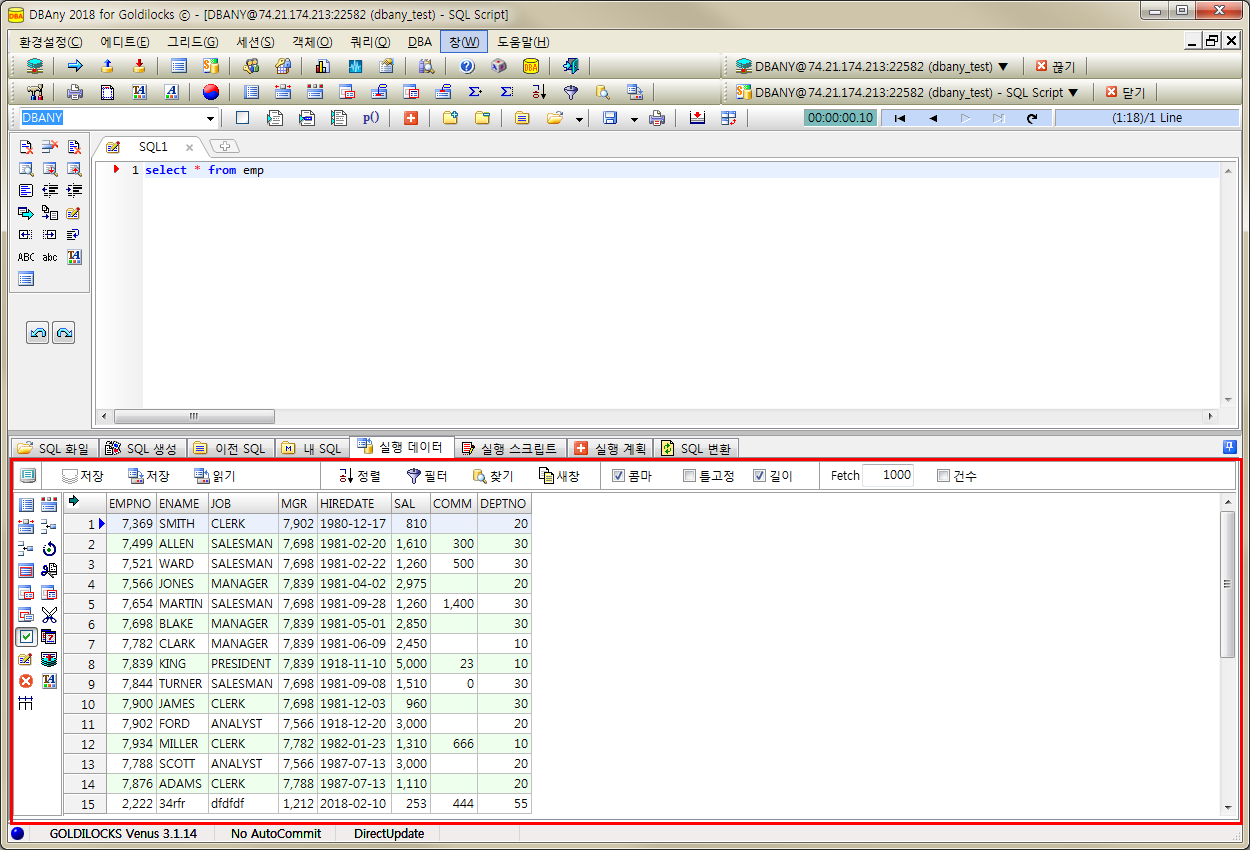
Task: Click the blue pin icon at results panel corner
Action: coord(1230,447)
